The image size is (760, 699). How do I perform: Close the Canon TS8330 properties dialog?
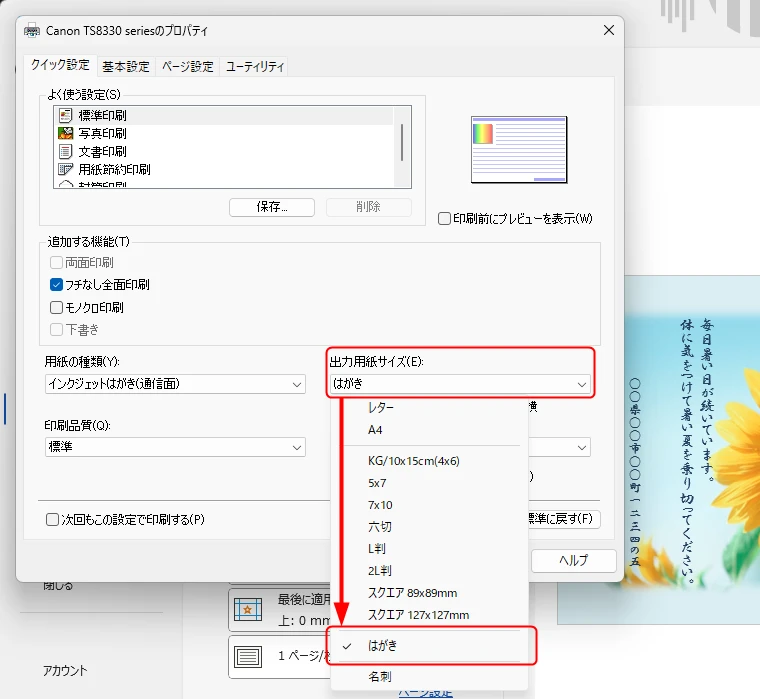pos(609,30)
